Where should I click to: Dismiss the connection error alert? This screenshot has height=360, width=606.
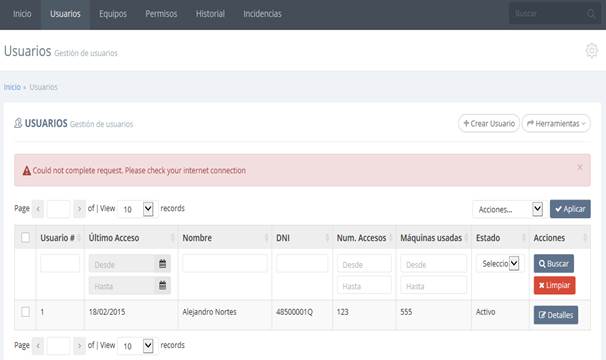pyautogui.click(x=580, y=167)
